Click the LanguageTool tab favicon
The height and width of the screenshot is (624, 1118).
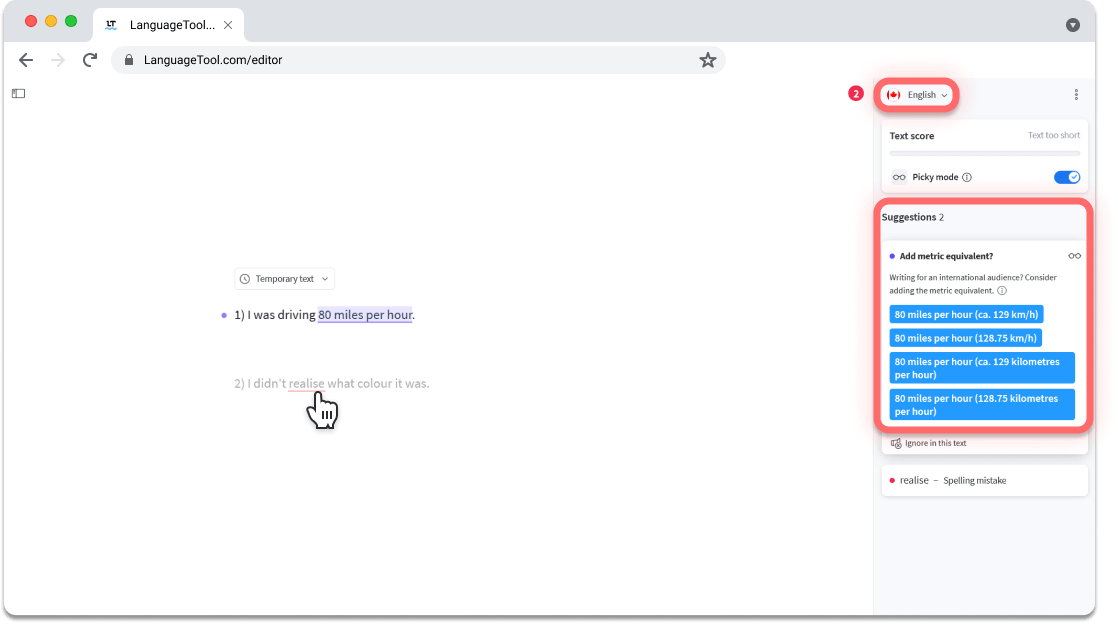(x=111, y=25)
